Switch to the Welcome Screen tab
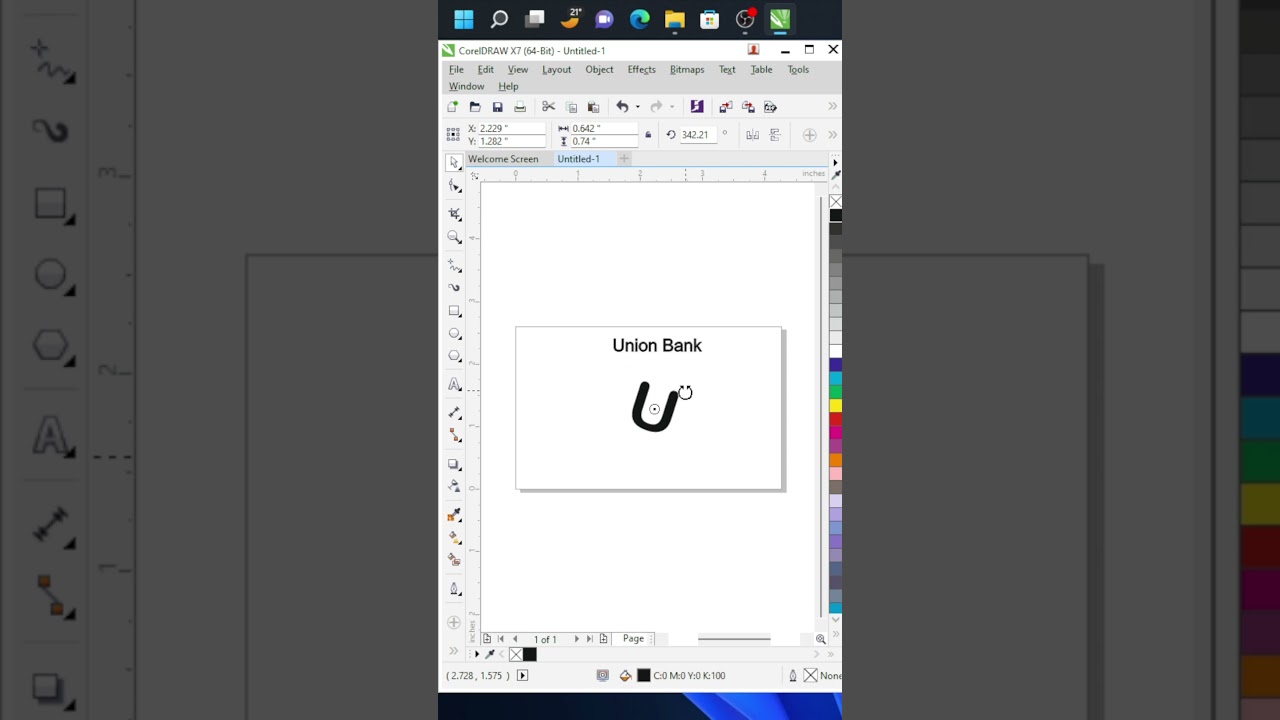This screenshot has height=720, width=1280. (x=503, y=159)
